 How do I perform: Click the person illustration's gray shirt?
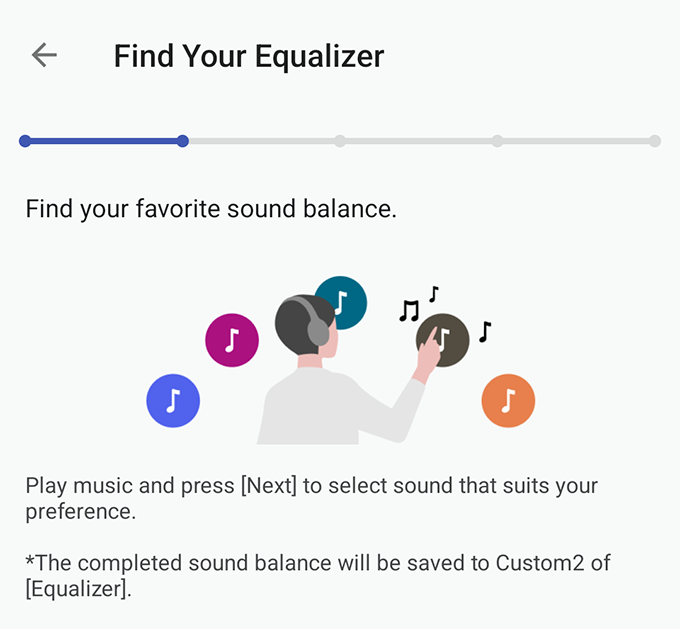tap(330, 408)
